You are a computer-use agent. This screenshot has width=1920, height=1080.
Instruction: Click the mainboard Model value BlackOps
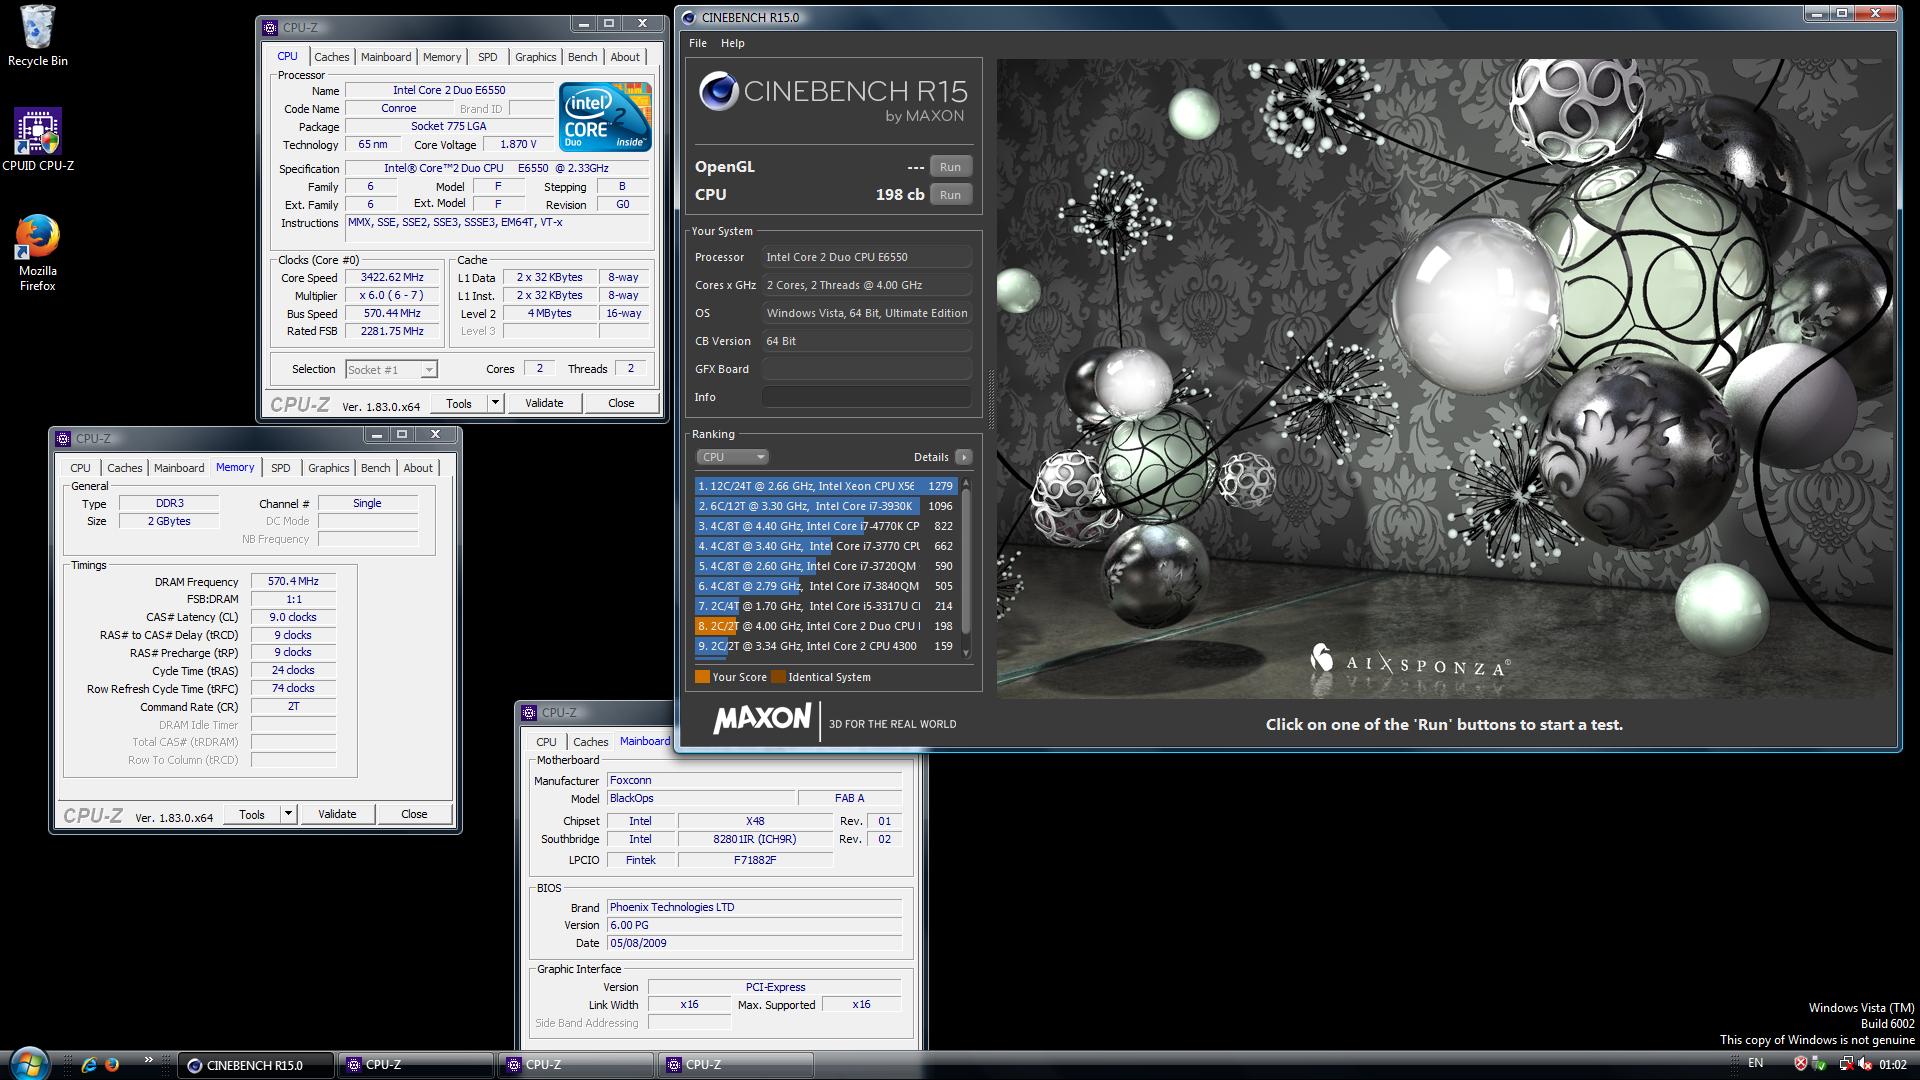point(699,798)
